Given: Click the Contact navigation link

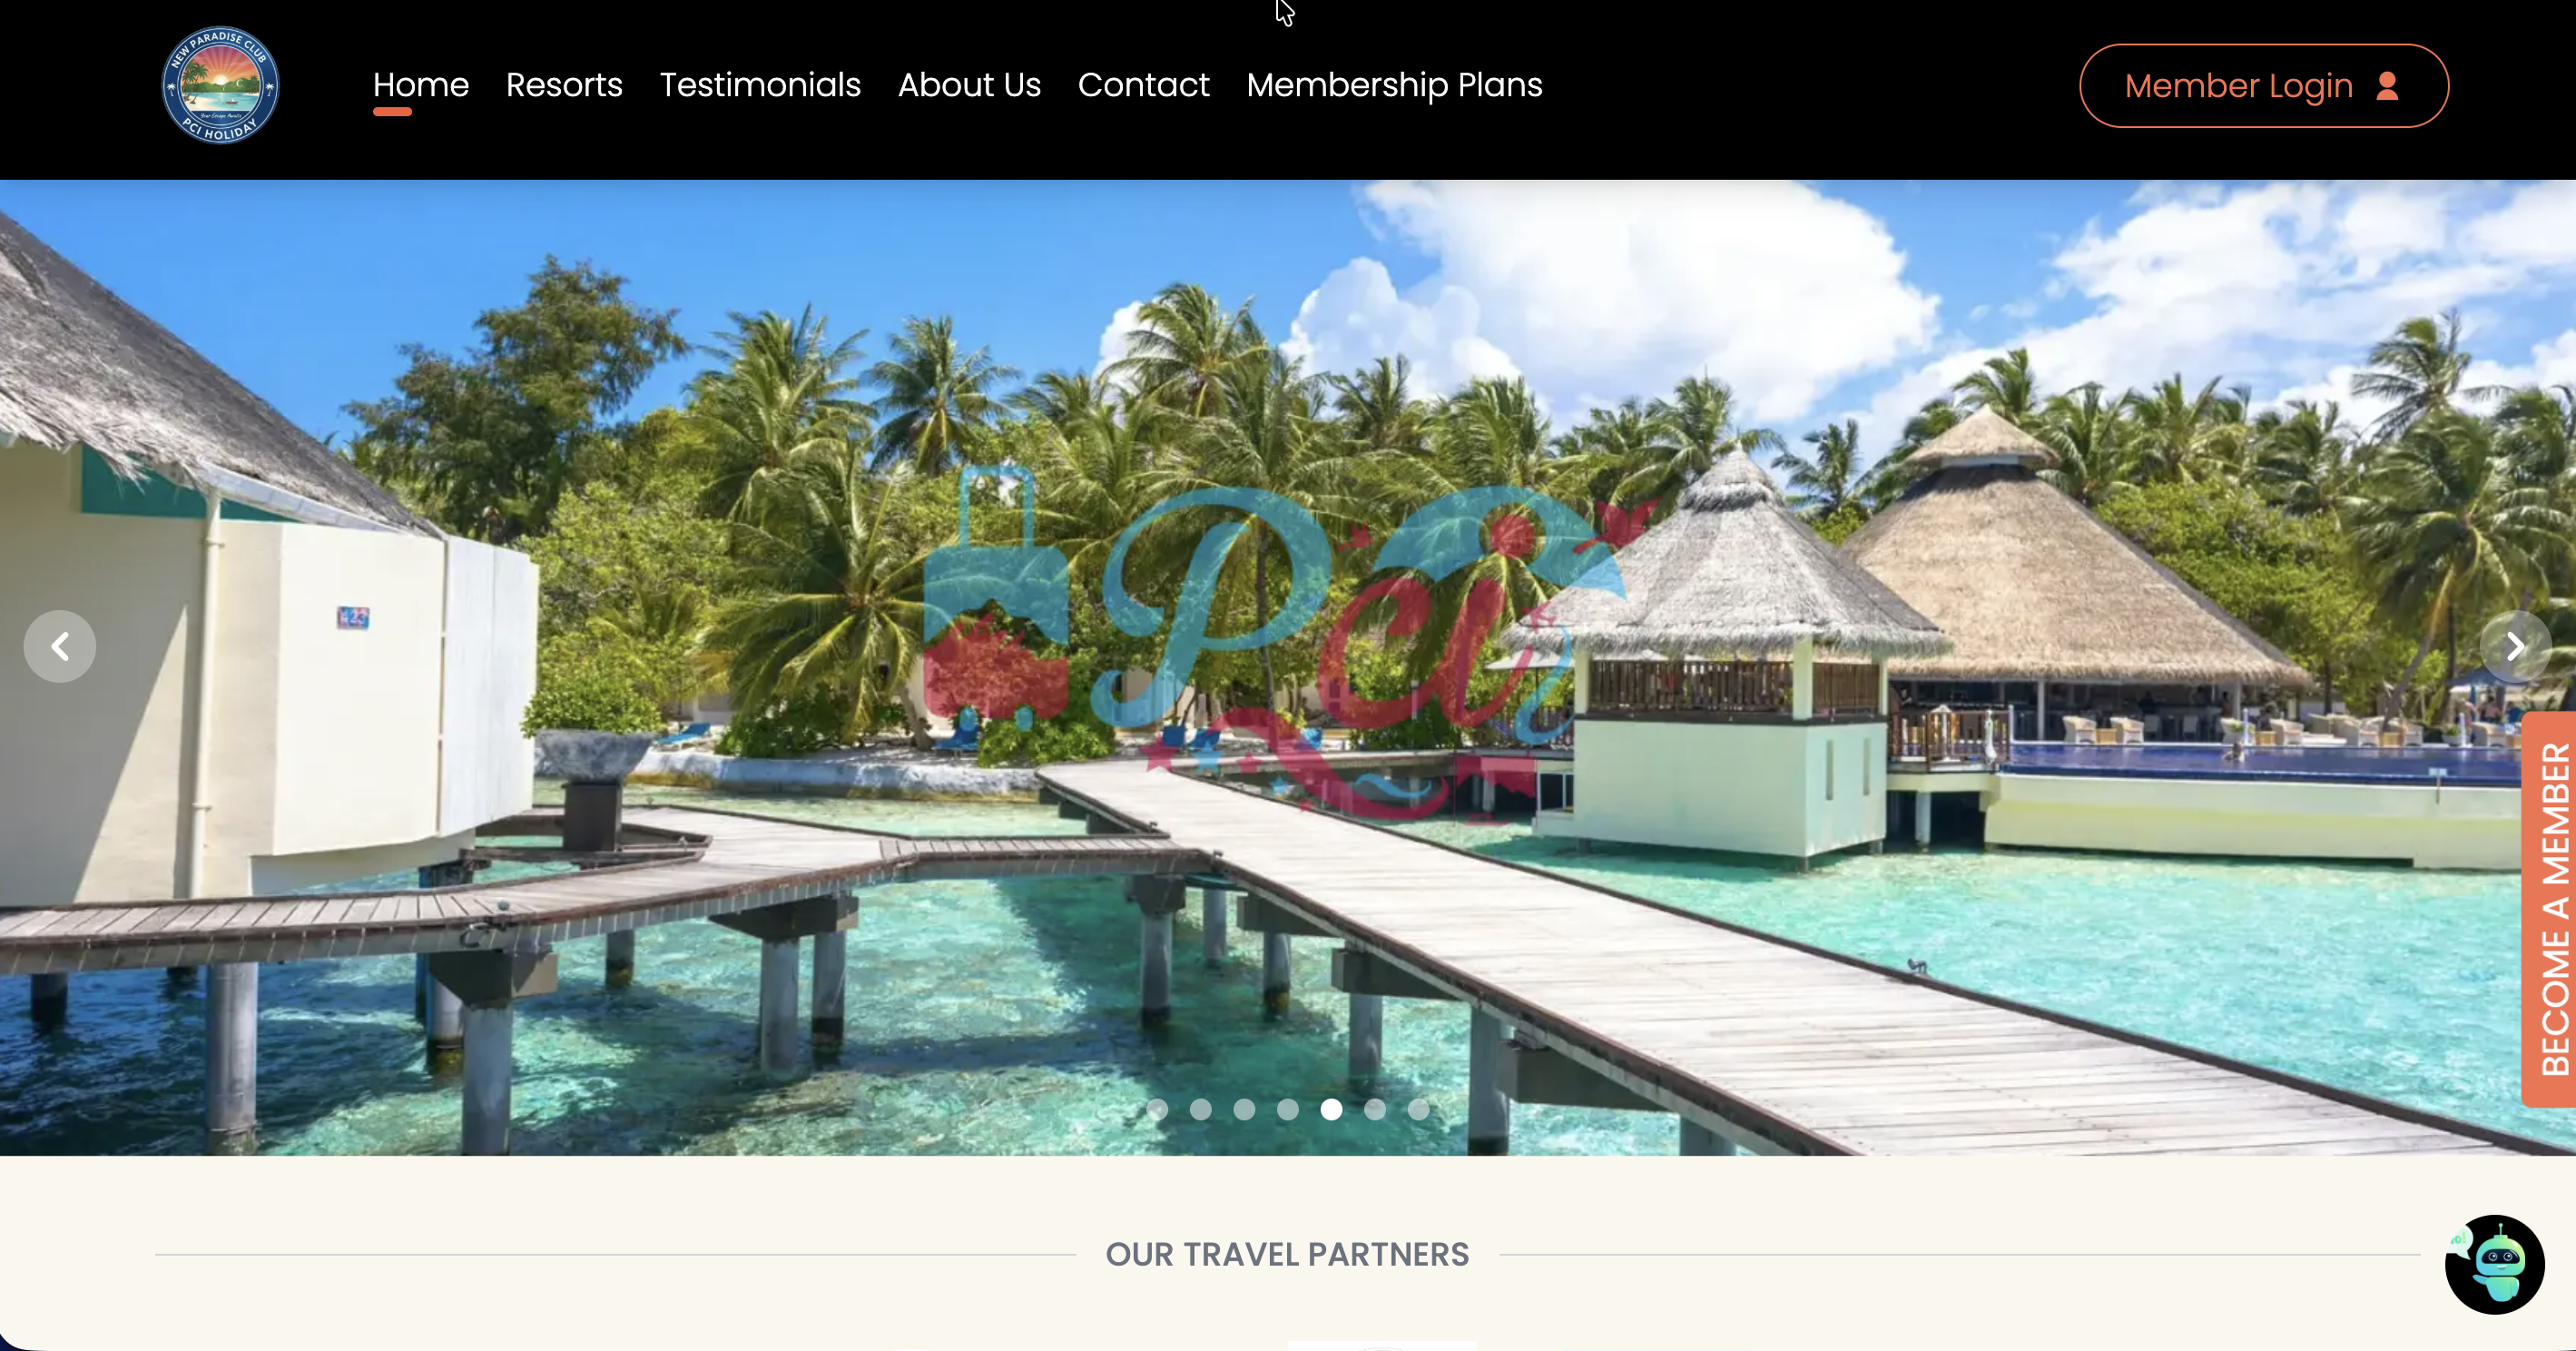Looking at the screenshot, I should [1143, 85].
